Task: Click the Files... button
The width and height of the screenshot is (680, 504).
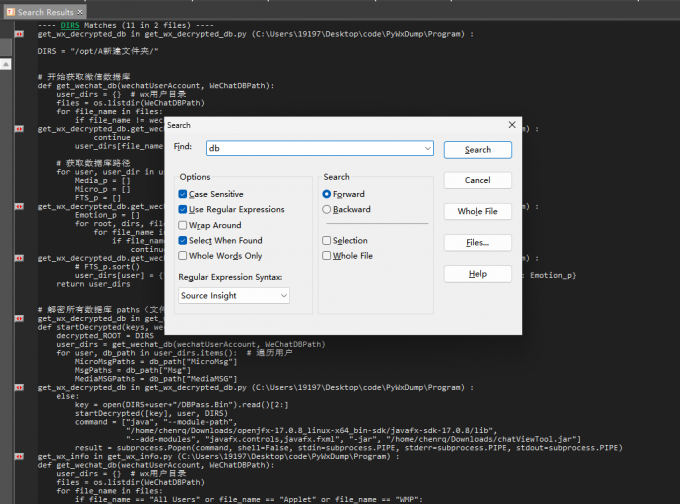Action: point(477,242)
